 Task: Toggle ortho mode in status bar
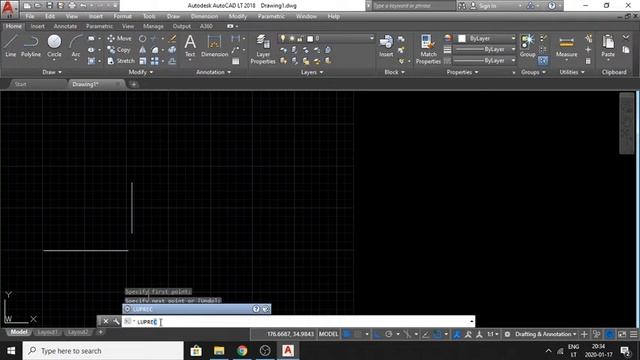pyautogui.click(x=377, y=334)
